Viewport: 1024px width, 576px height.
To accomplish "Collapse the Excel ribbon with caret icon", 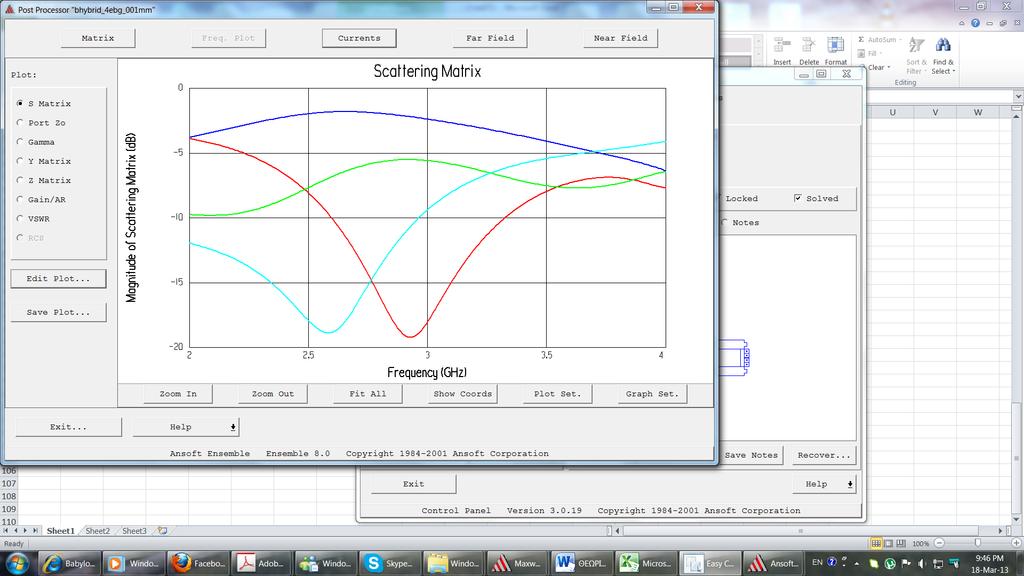I will [x=961, y=23].
